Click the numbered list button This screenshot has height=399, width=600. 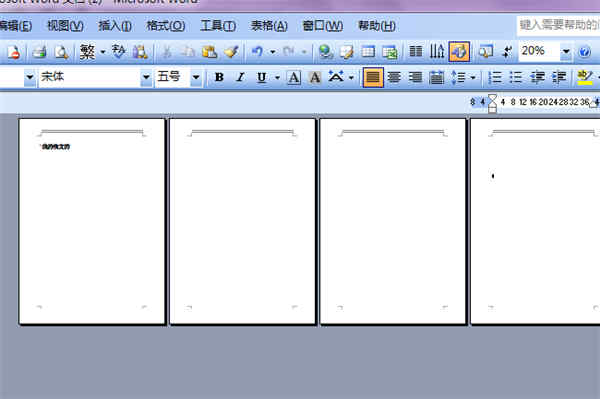pos(495,78)
